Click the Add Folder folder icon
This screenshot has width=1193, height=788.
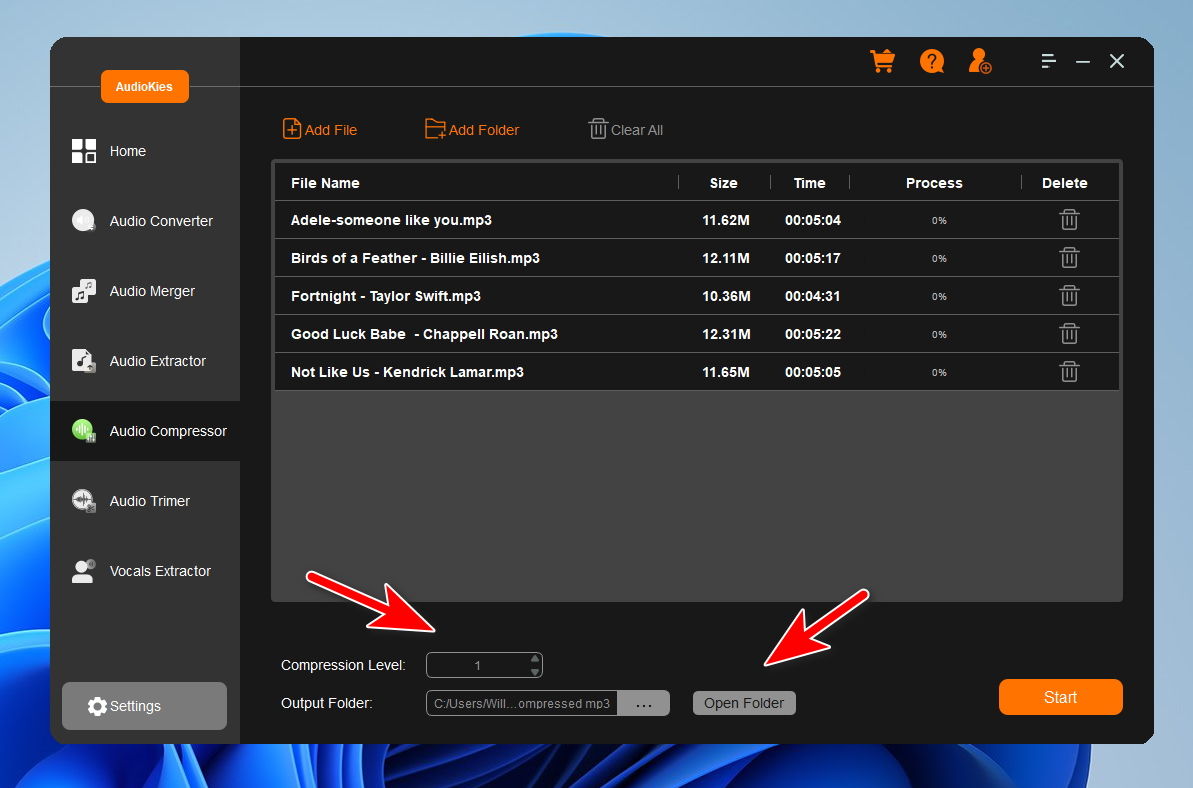435,129
